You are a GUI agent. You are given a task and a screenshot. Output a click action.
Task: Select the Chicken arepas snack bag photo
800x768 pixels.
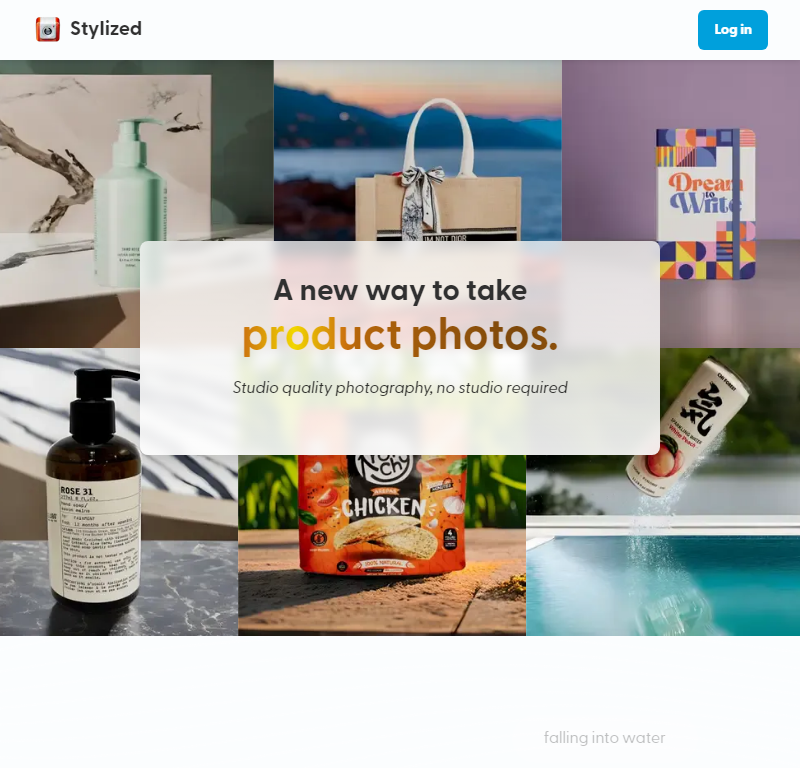pos(382,545)
